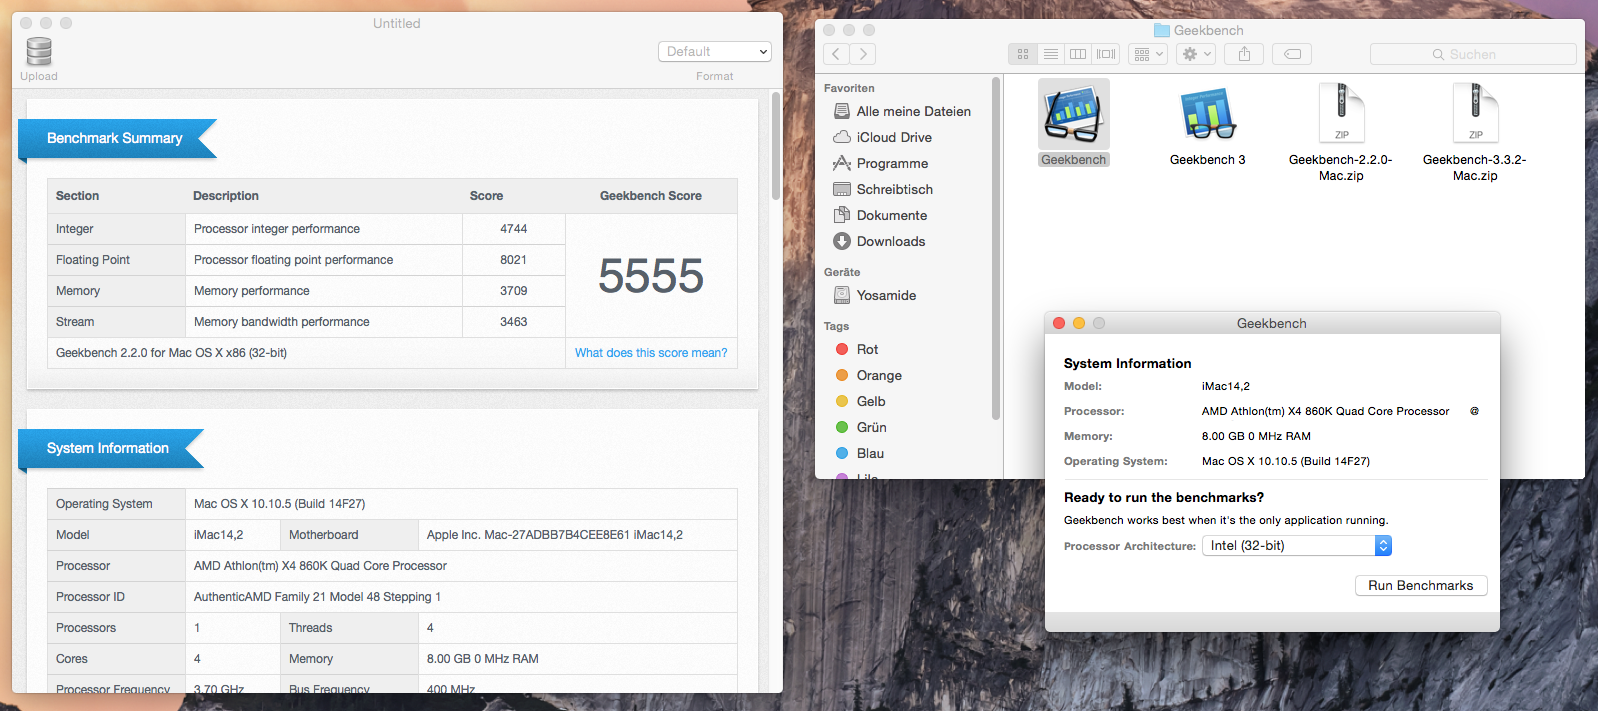Screen dimensions: 1598x711
Task: Select the Orange tag in sidebar
Action: 878,375
